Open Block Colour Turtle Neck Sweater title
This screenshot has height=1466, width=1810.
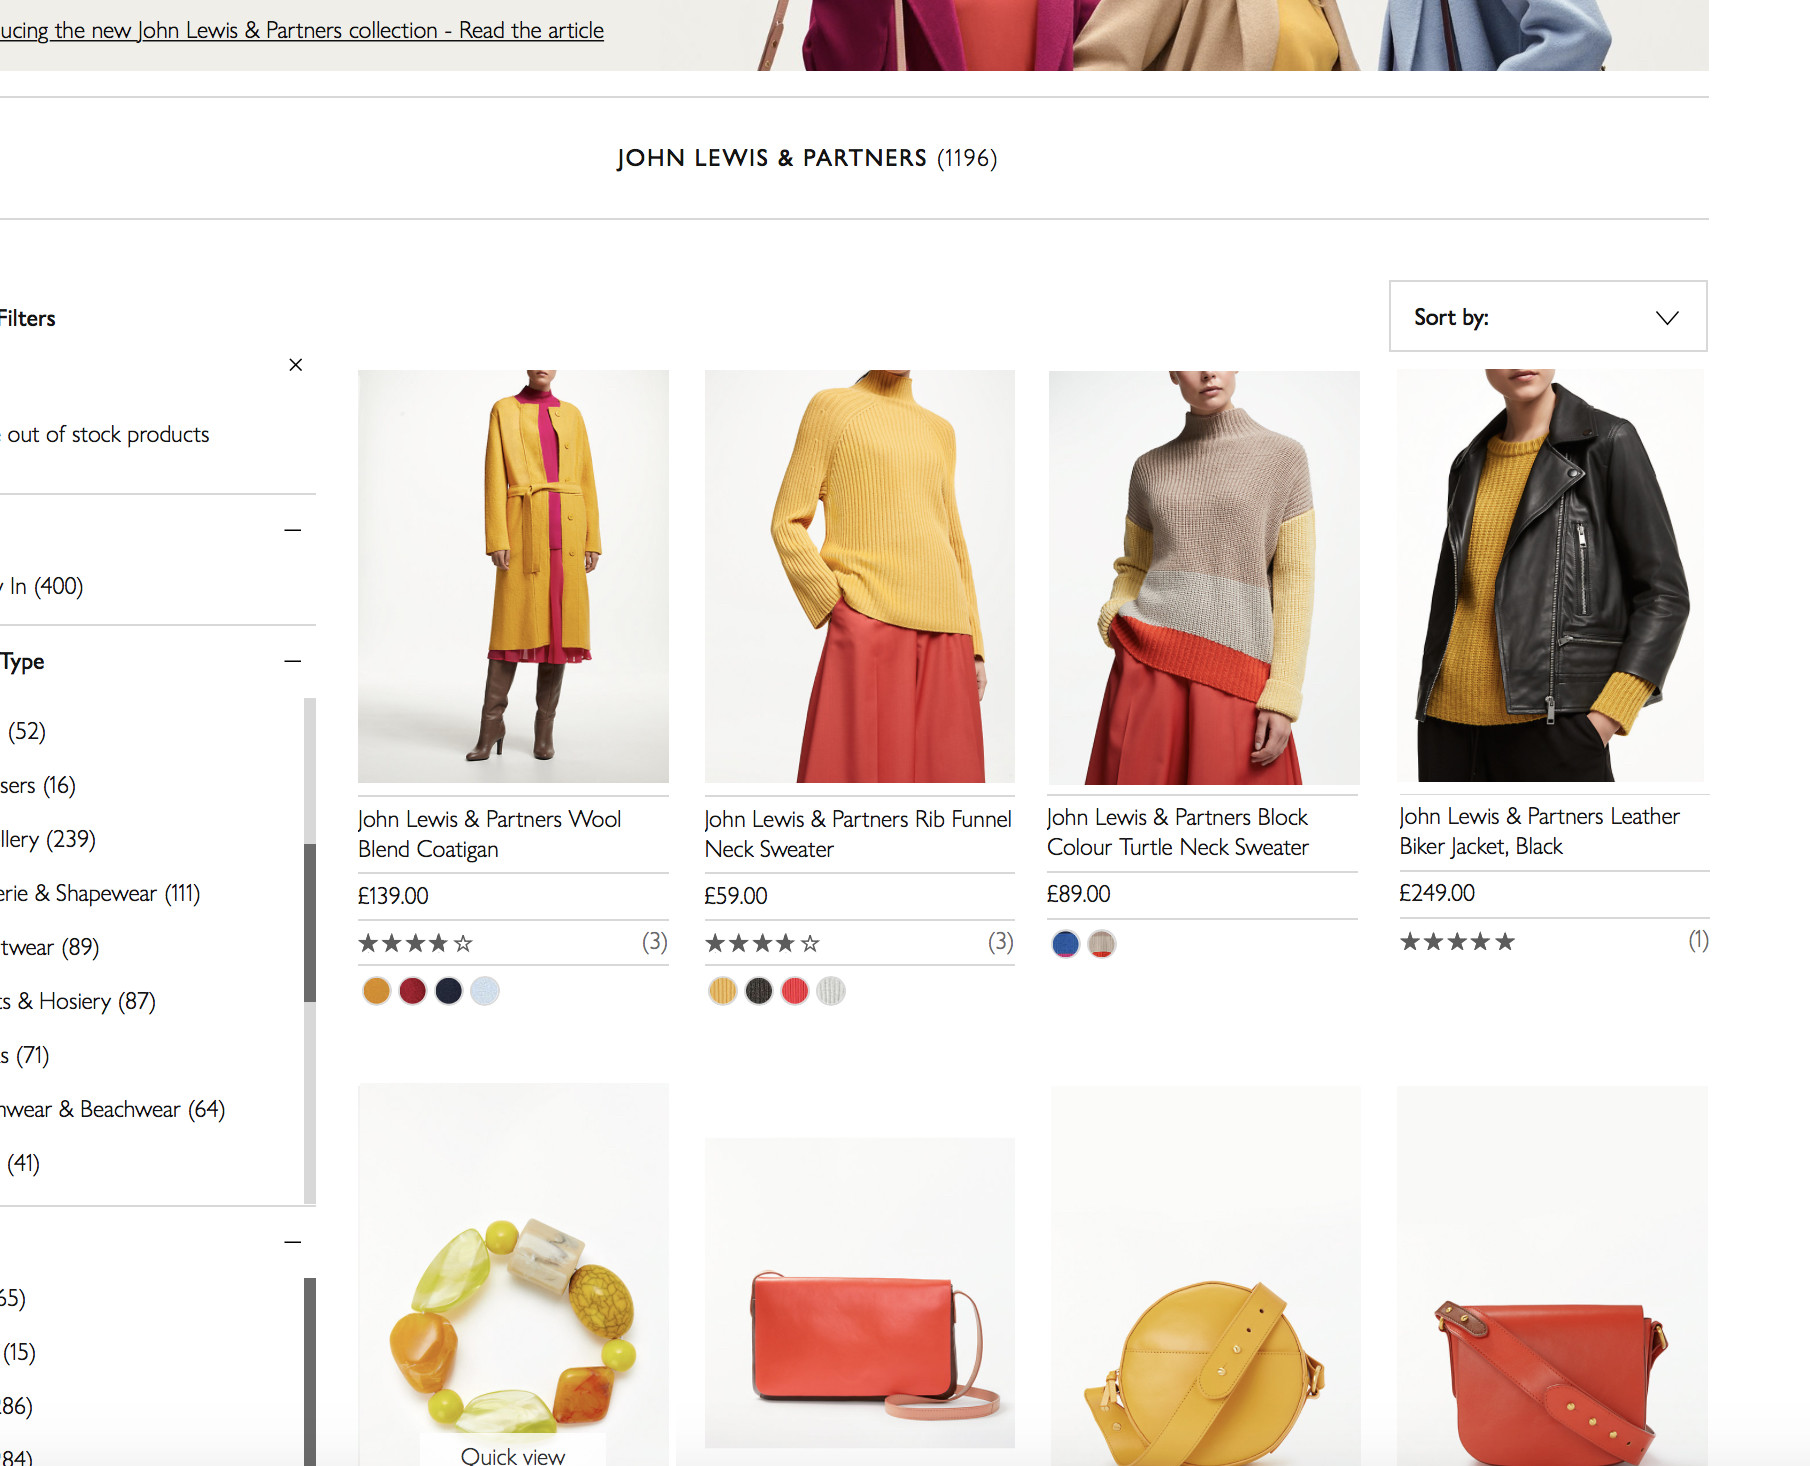(1177, 832)
